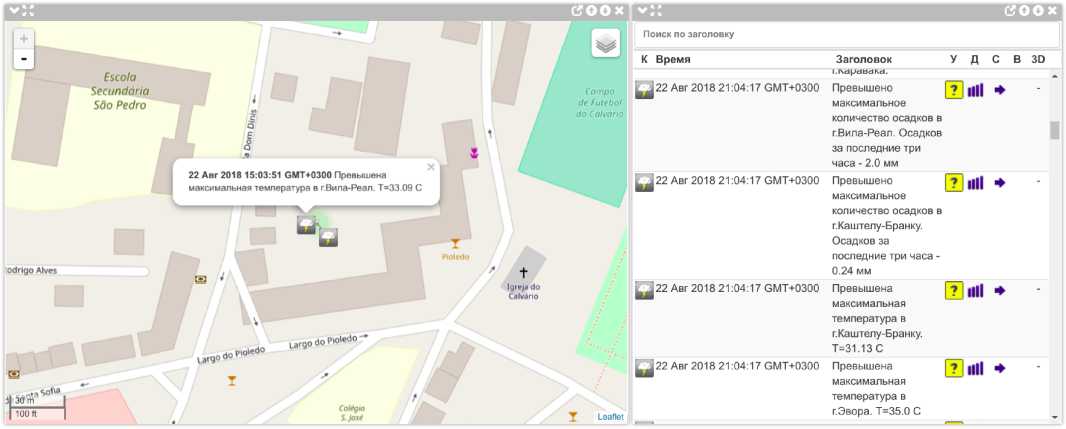Screen dimensions: 1066x429
Task: Collapse the events list panel with chevron
Action: point(643,10)
